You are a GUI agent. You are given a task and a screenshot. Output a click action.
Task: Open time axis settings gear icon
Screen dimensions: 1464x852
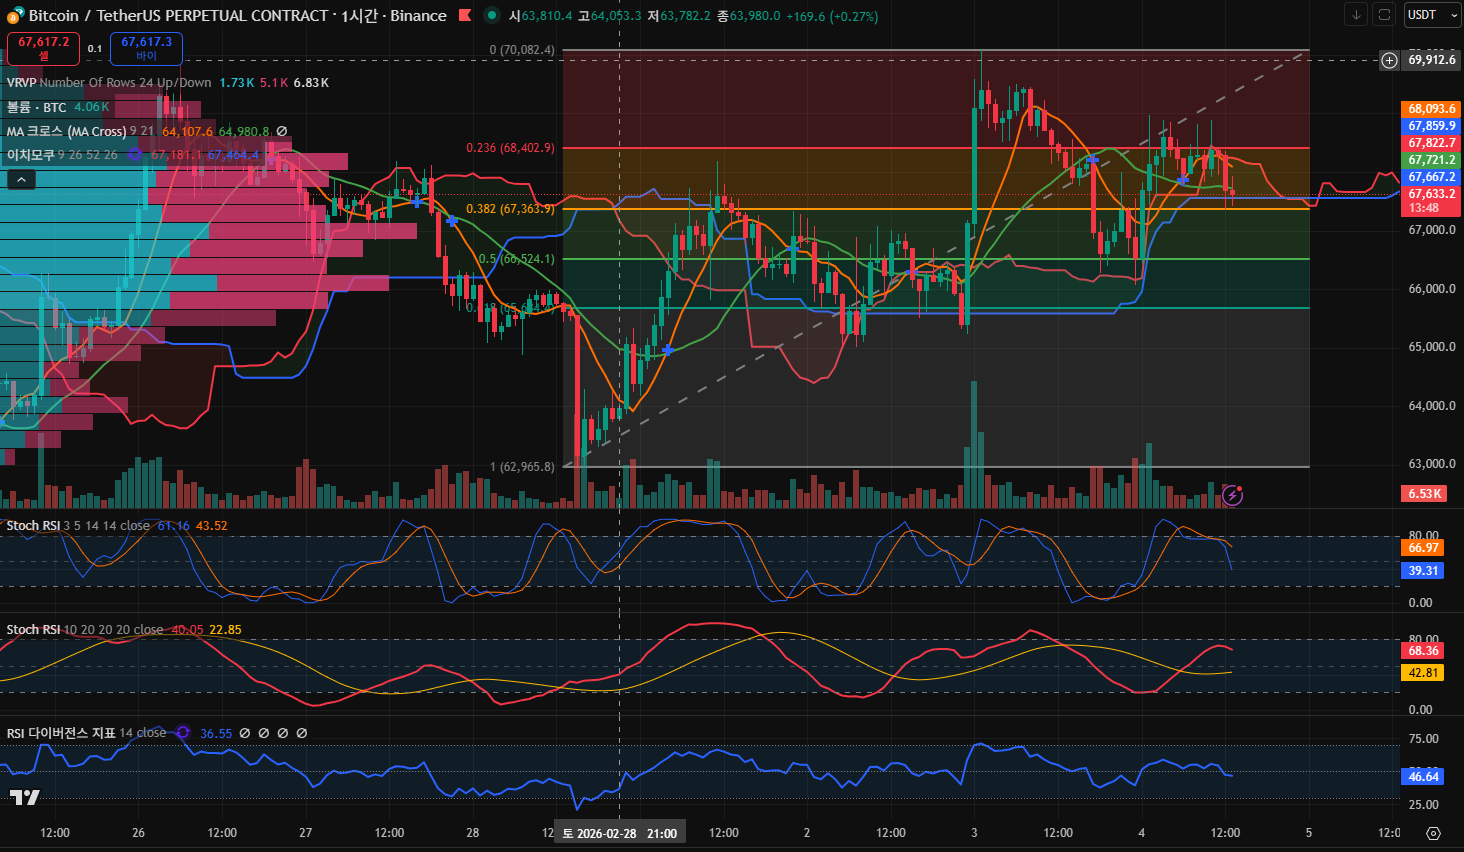tap(1433, 833)
